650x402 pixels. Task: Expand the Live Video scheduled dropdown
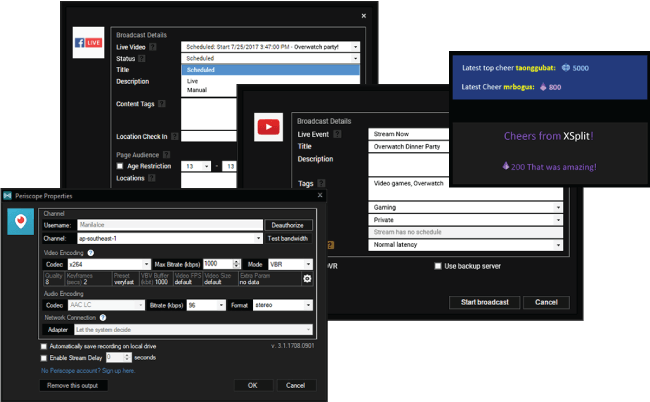coord(355,47)
